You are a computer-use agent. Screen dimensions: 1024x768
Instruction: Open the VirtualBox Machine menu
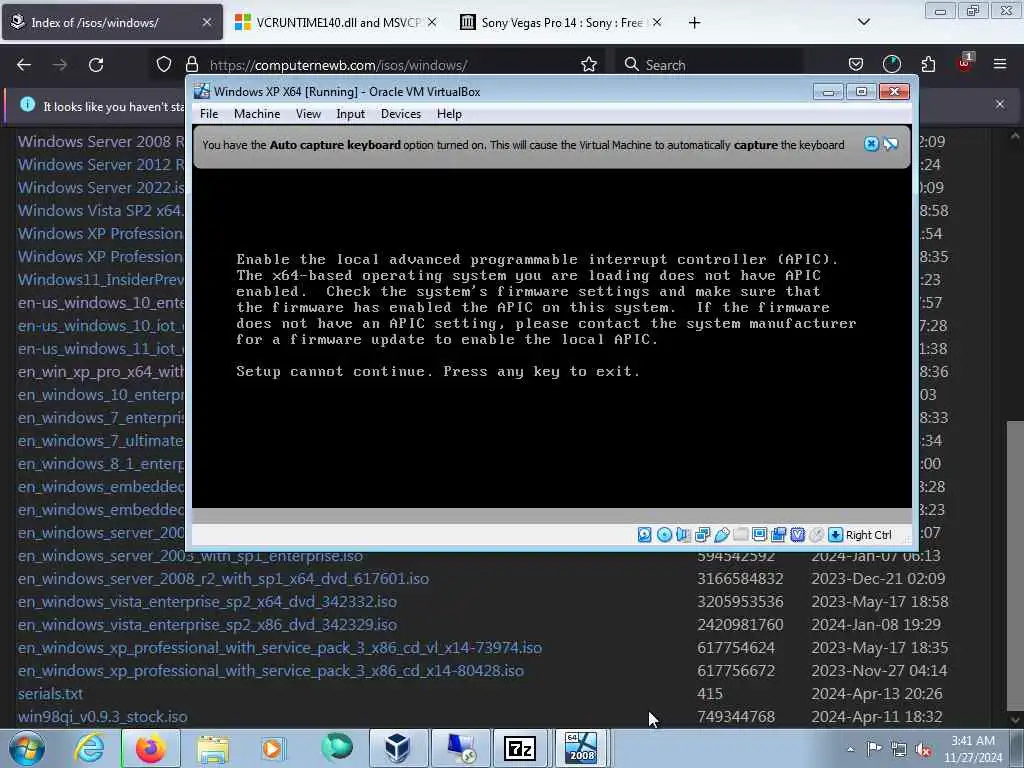[257, 114]
